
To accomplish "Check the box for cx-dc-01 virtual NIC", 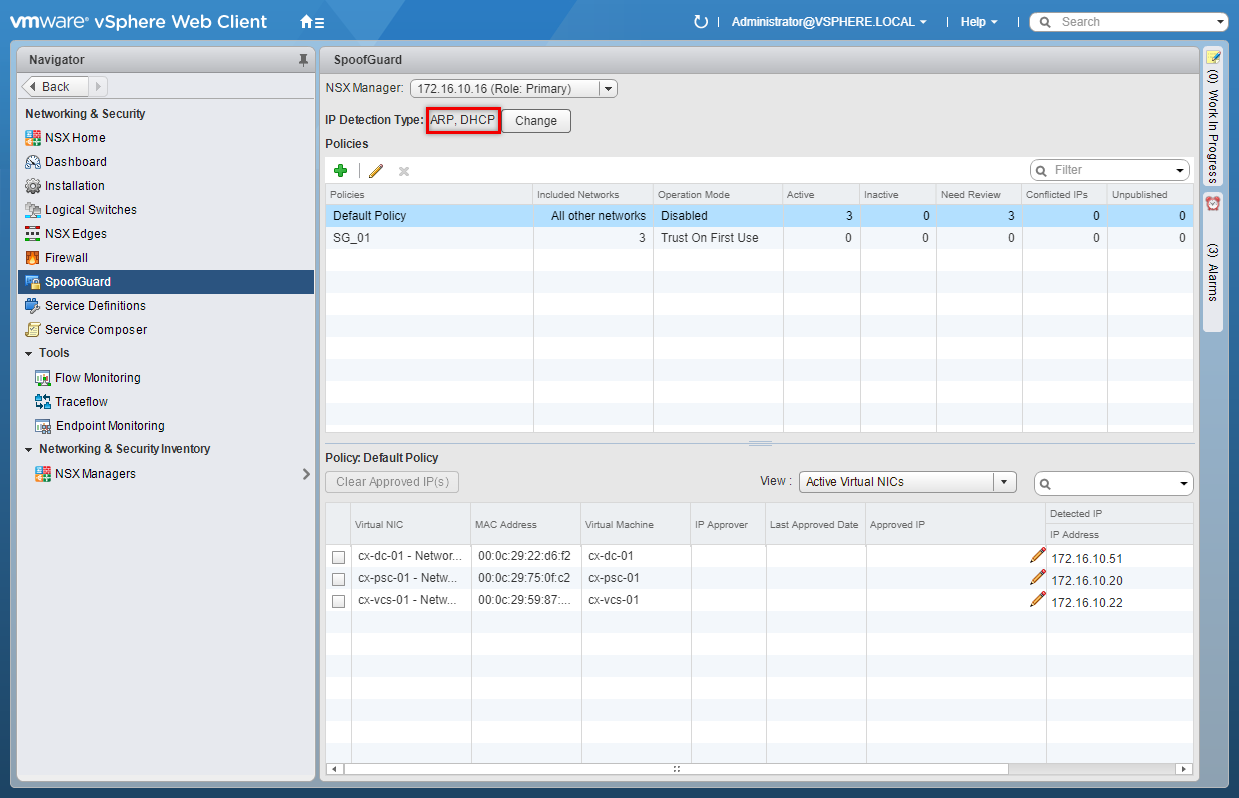I will (x=339, y=557).
